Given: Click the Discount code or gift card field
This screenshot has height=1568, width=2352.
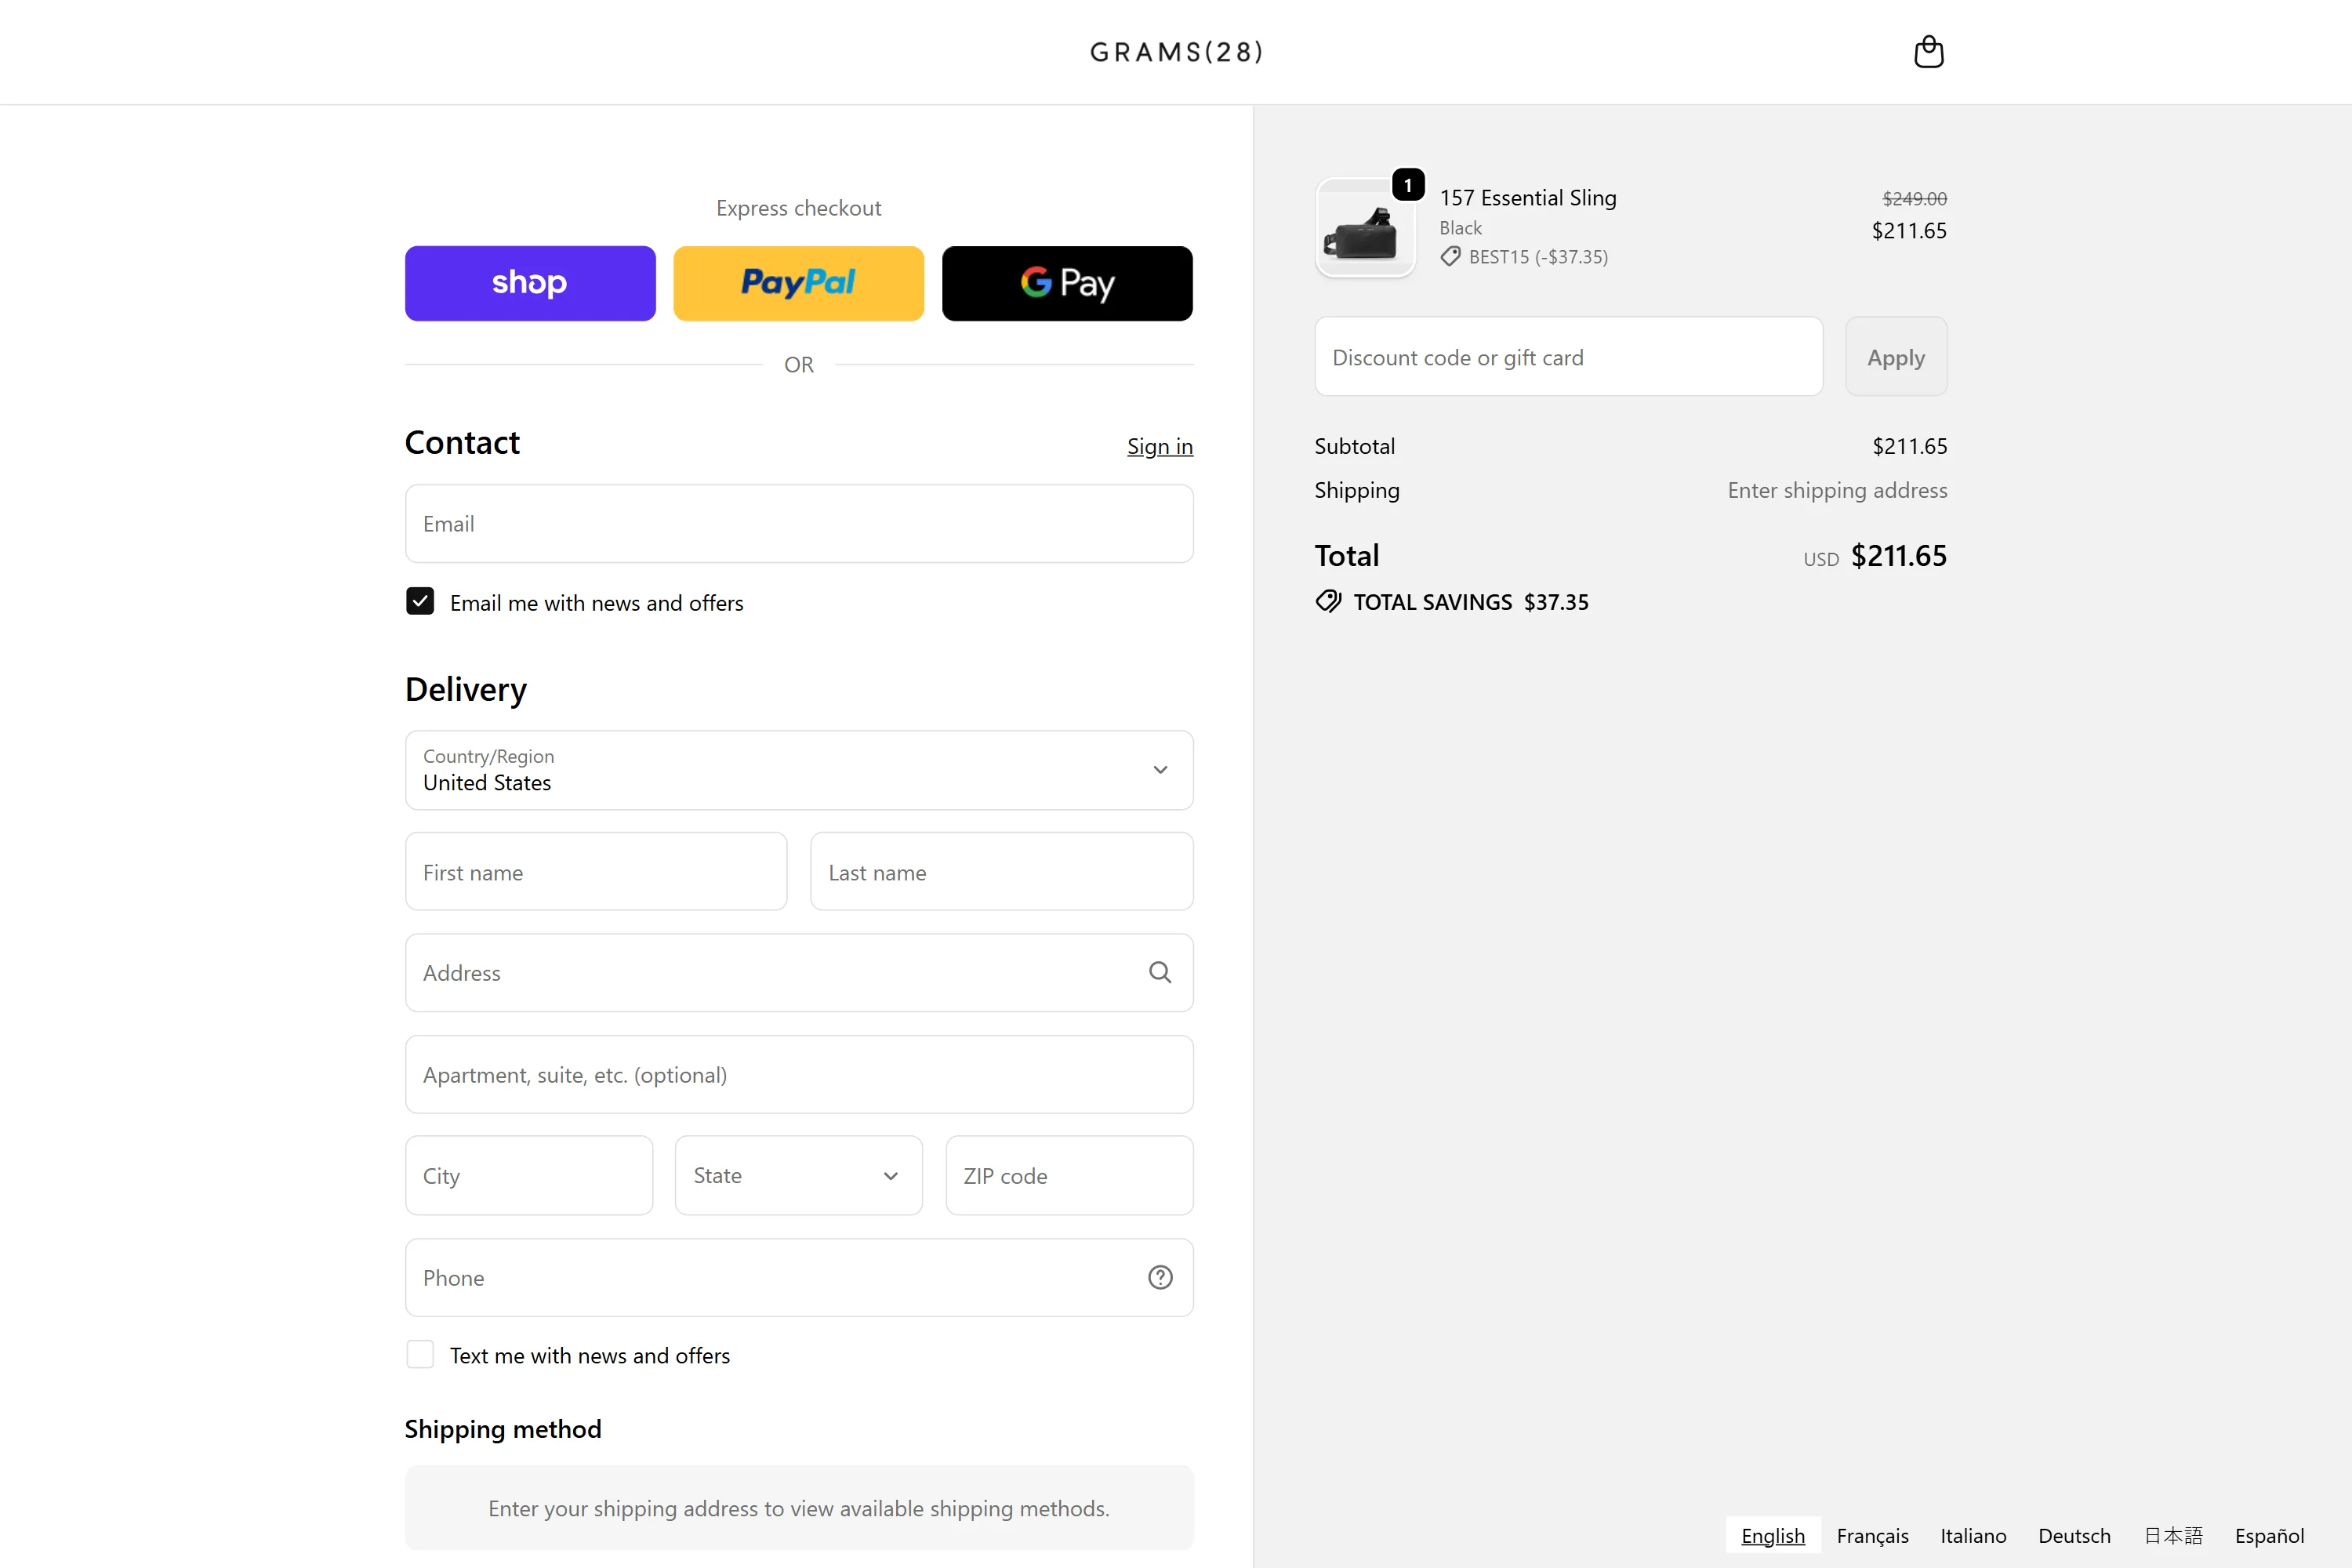Looking at the screenshot, I should (1567, 357).
